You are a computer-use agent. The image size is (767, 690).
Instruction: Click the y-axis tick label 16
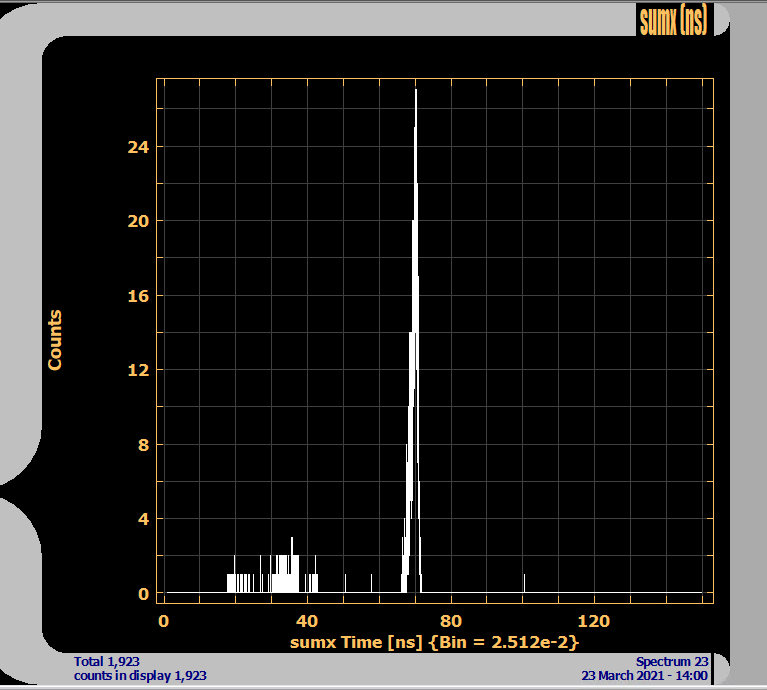138,296
